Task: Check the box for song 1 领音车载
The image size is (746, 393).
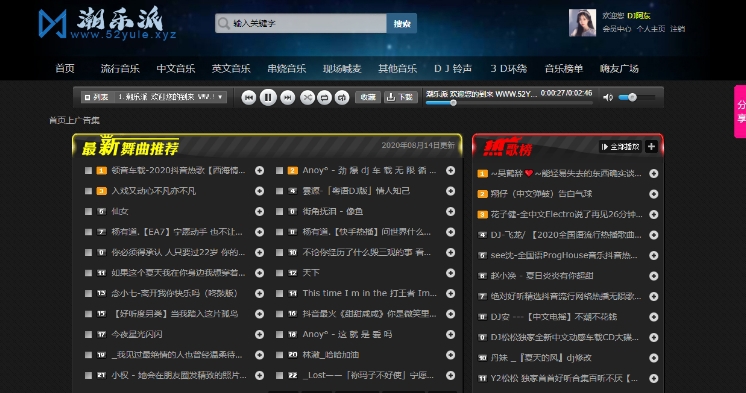Action: [x=88, y=170]
